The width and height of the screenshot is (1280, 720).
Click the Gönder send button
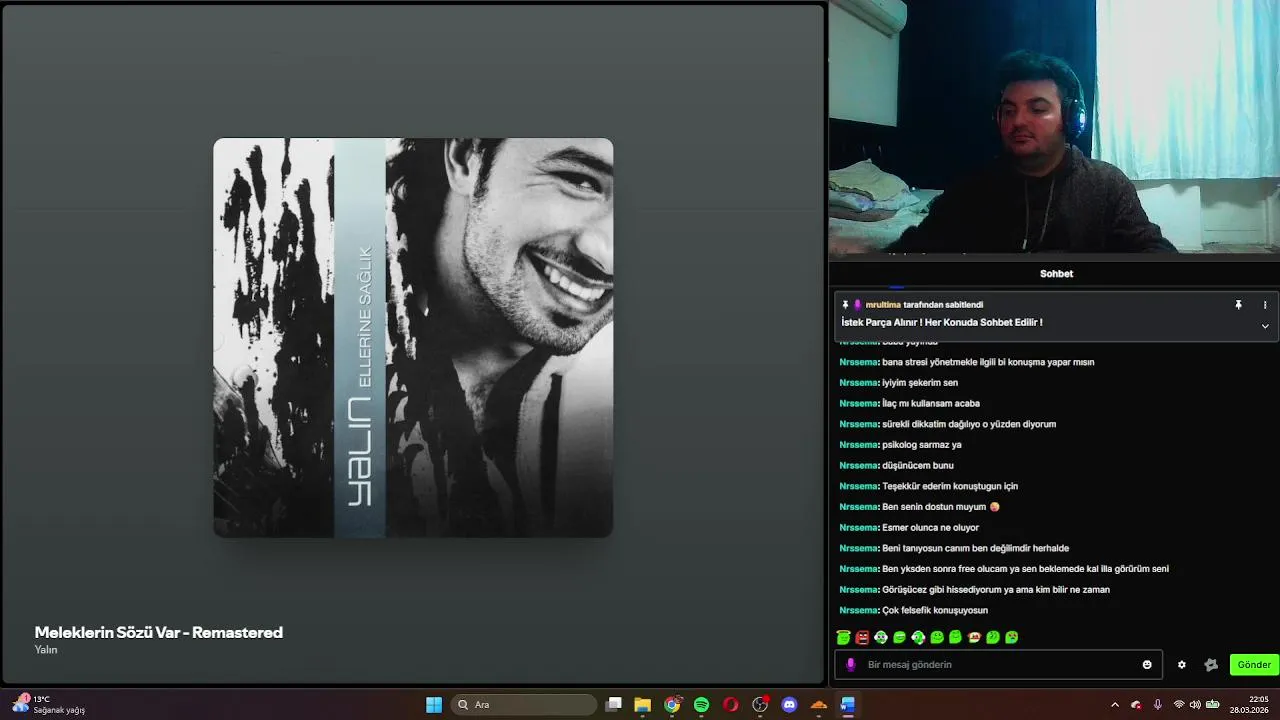pos(1254,665)
